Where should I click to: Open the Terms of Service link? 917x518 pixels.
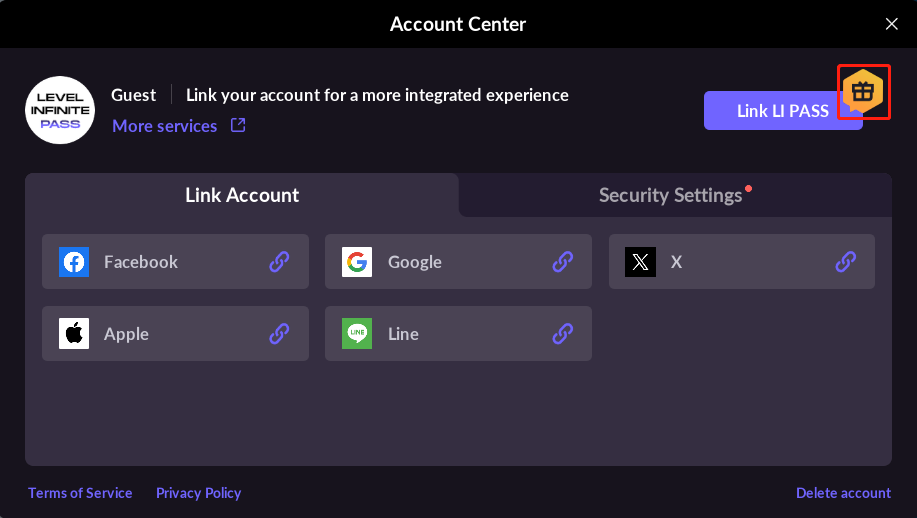click(80, 493)
